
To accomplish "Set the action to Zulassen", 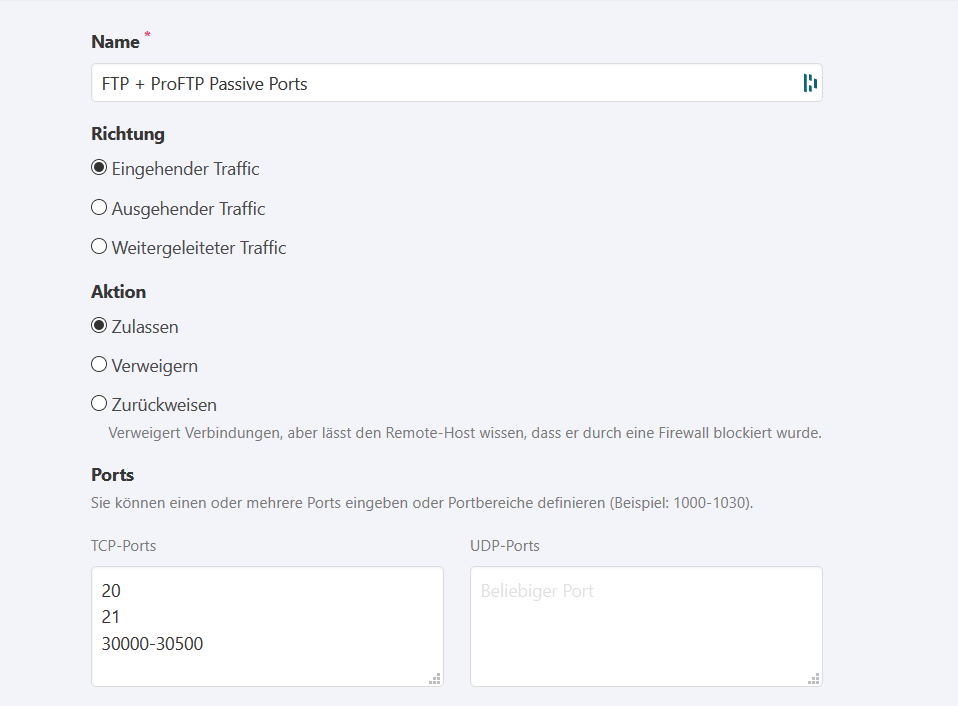I will 99,326.
